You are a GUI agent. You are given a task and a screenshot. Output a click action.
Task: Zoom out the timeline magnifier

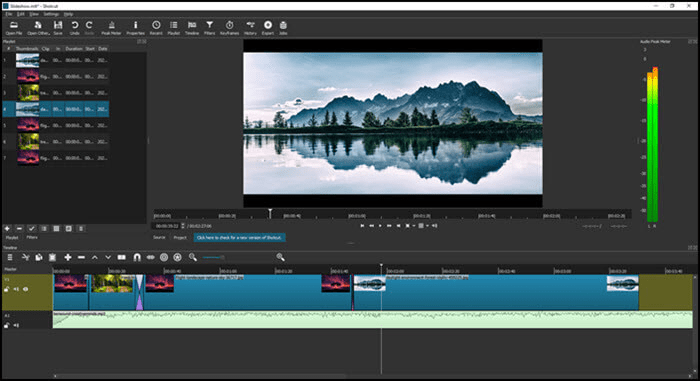pos(192,257)
